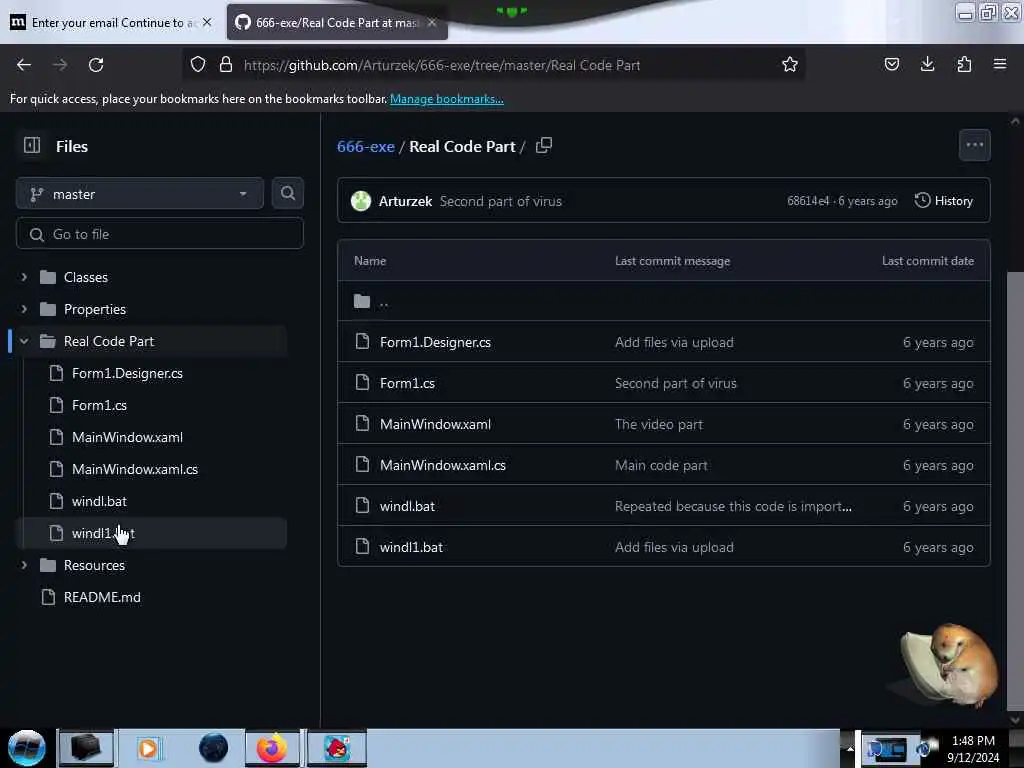1024x768 pixels.
Task: Open the Resources folder in the tree
Action: click(x=94, y=565)
